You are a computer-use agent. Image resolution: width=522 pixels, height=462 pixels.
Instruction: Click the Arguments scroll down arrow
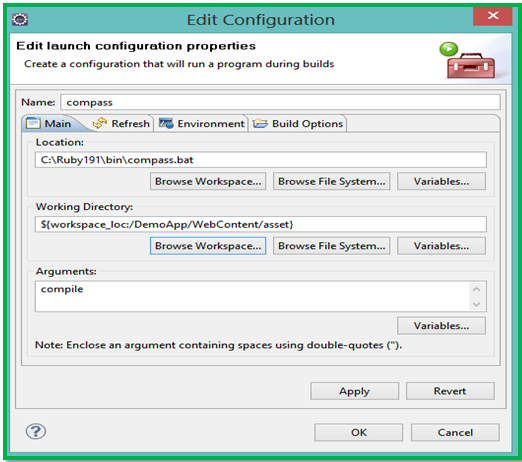pyautogui.click(x=477, y=304)
